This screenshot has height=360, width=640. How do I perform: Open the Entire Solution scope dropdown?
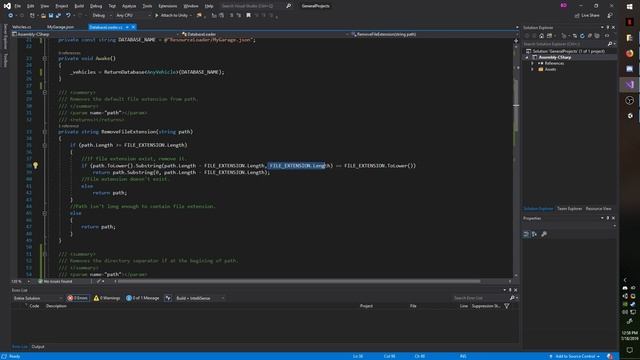click(37, 298)
